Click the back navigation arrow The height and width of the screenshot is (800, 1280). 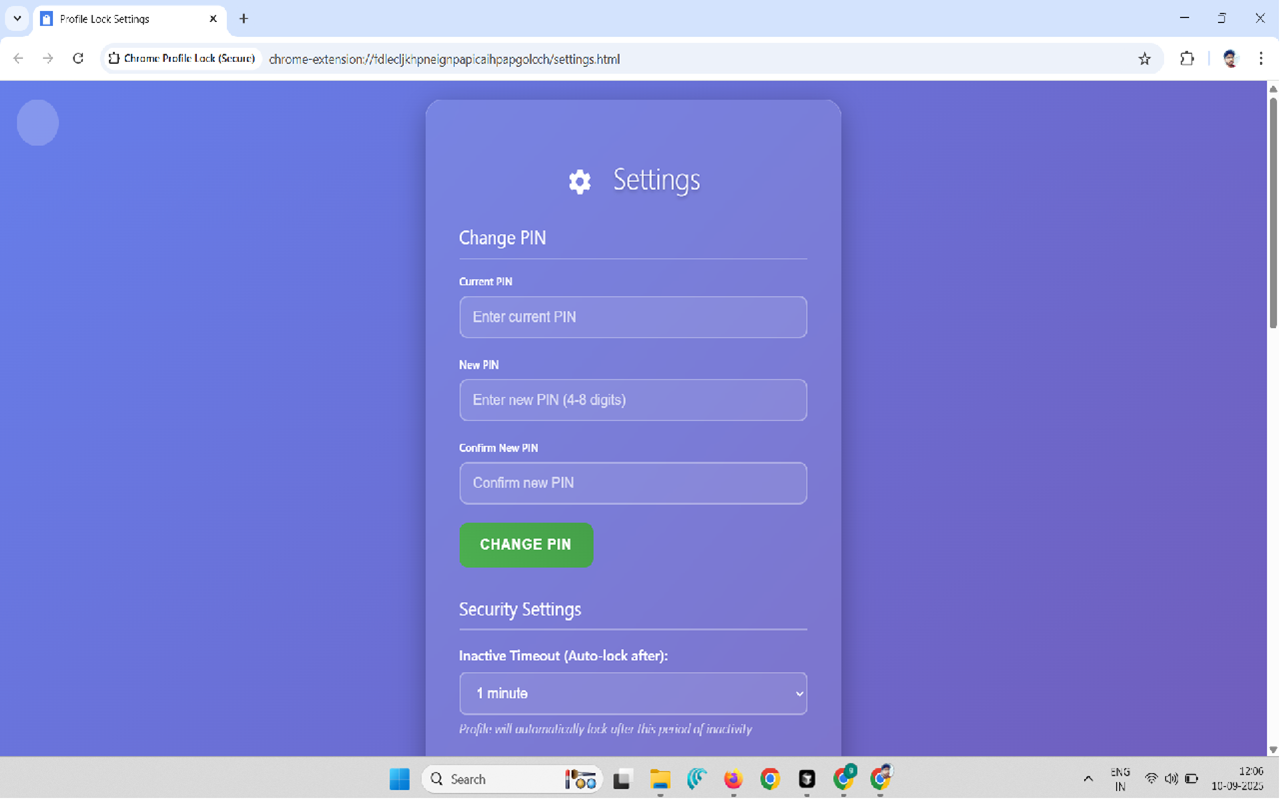tap(17, 59)
